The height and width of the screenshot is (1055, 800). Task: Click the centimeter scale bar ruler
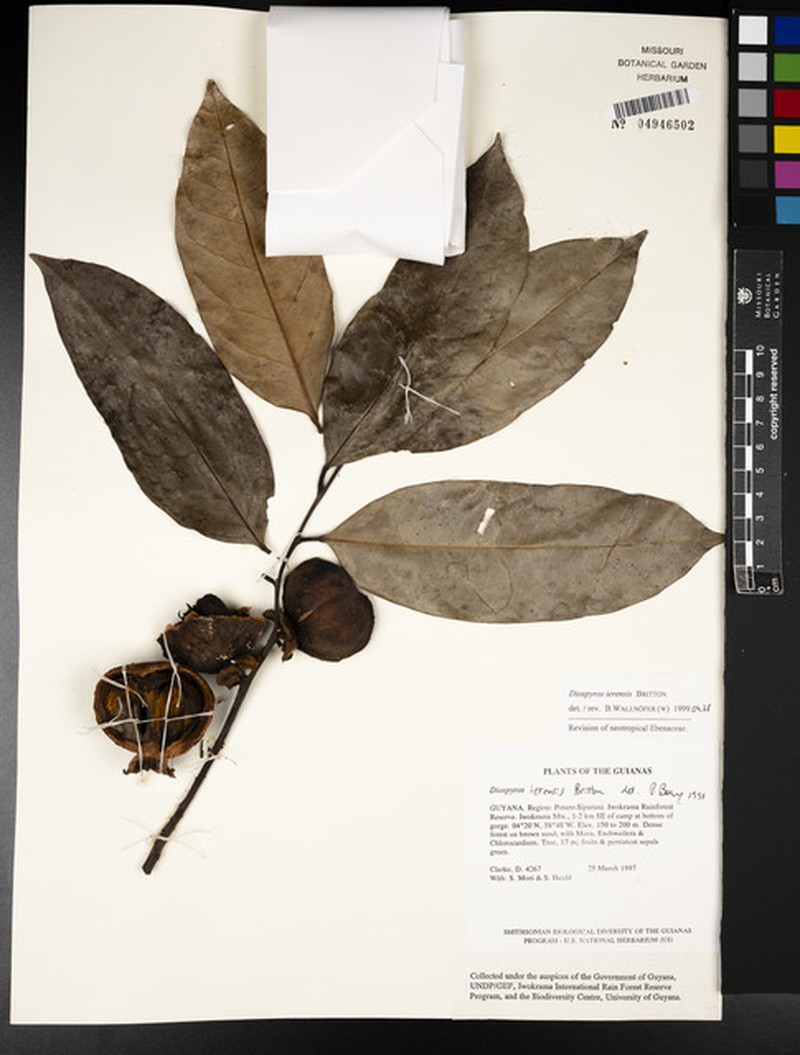coord(758,421)
